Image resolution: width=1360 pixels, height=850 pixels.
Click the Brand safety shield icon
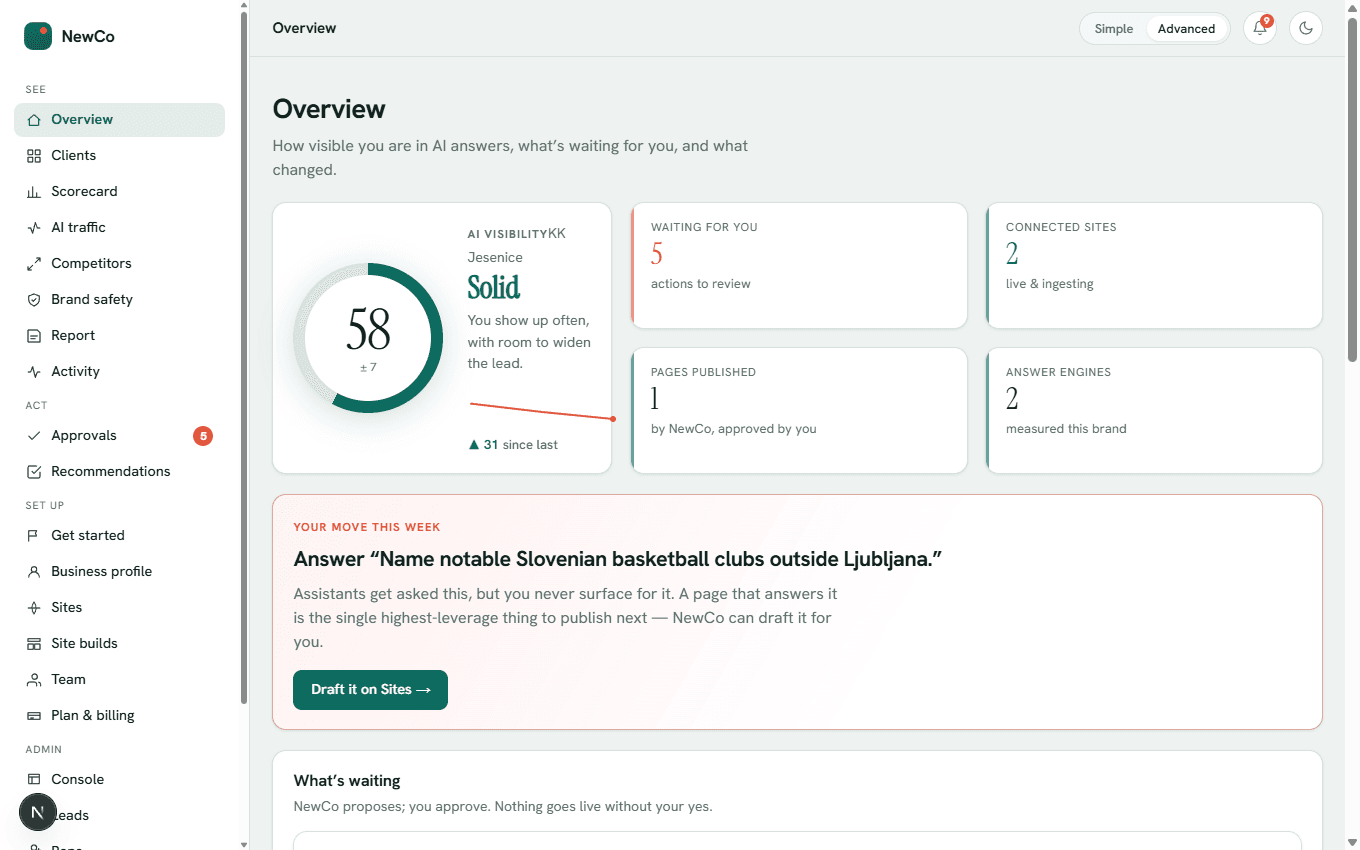[34, 300]
